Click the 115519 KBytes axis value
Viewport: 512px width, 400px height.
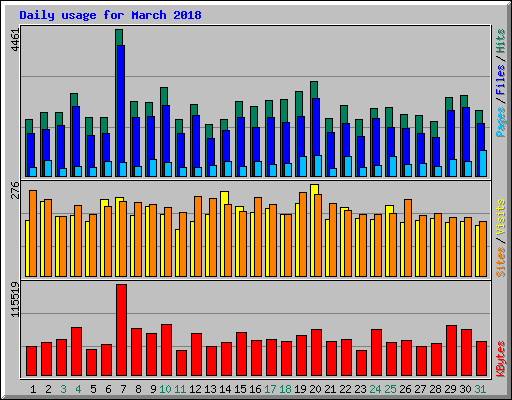pos(16,299)
